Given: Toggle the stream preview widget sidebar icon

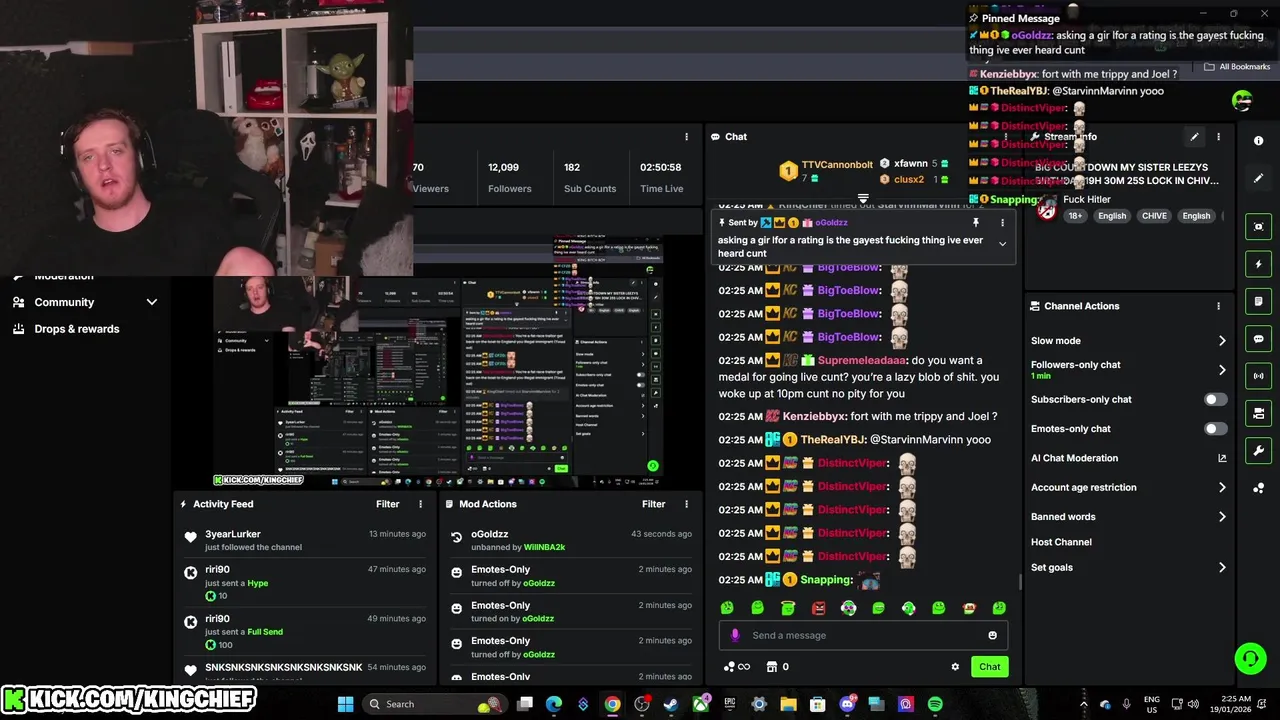Looking at the screenshot, I should 1258,227.
